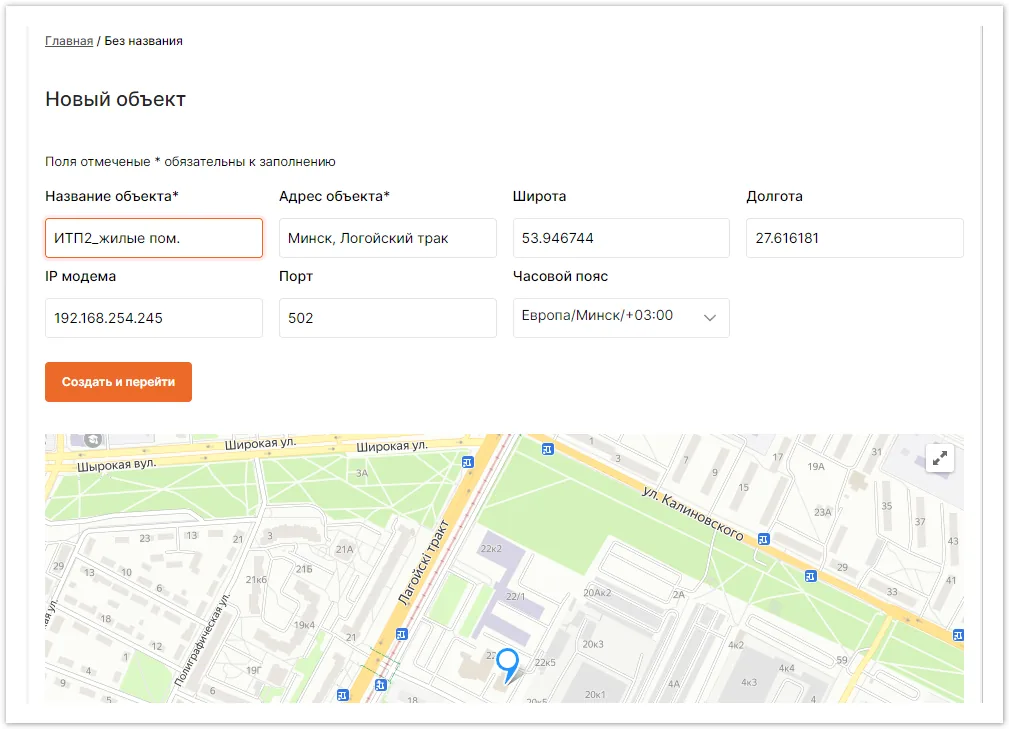Viewport: 1009px width, 729px height.
Task: Click building 20к3 on the map
Action: 593,644
